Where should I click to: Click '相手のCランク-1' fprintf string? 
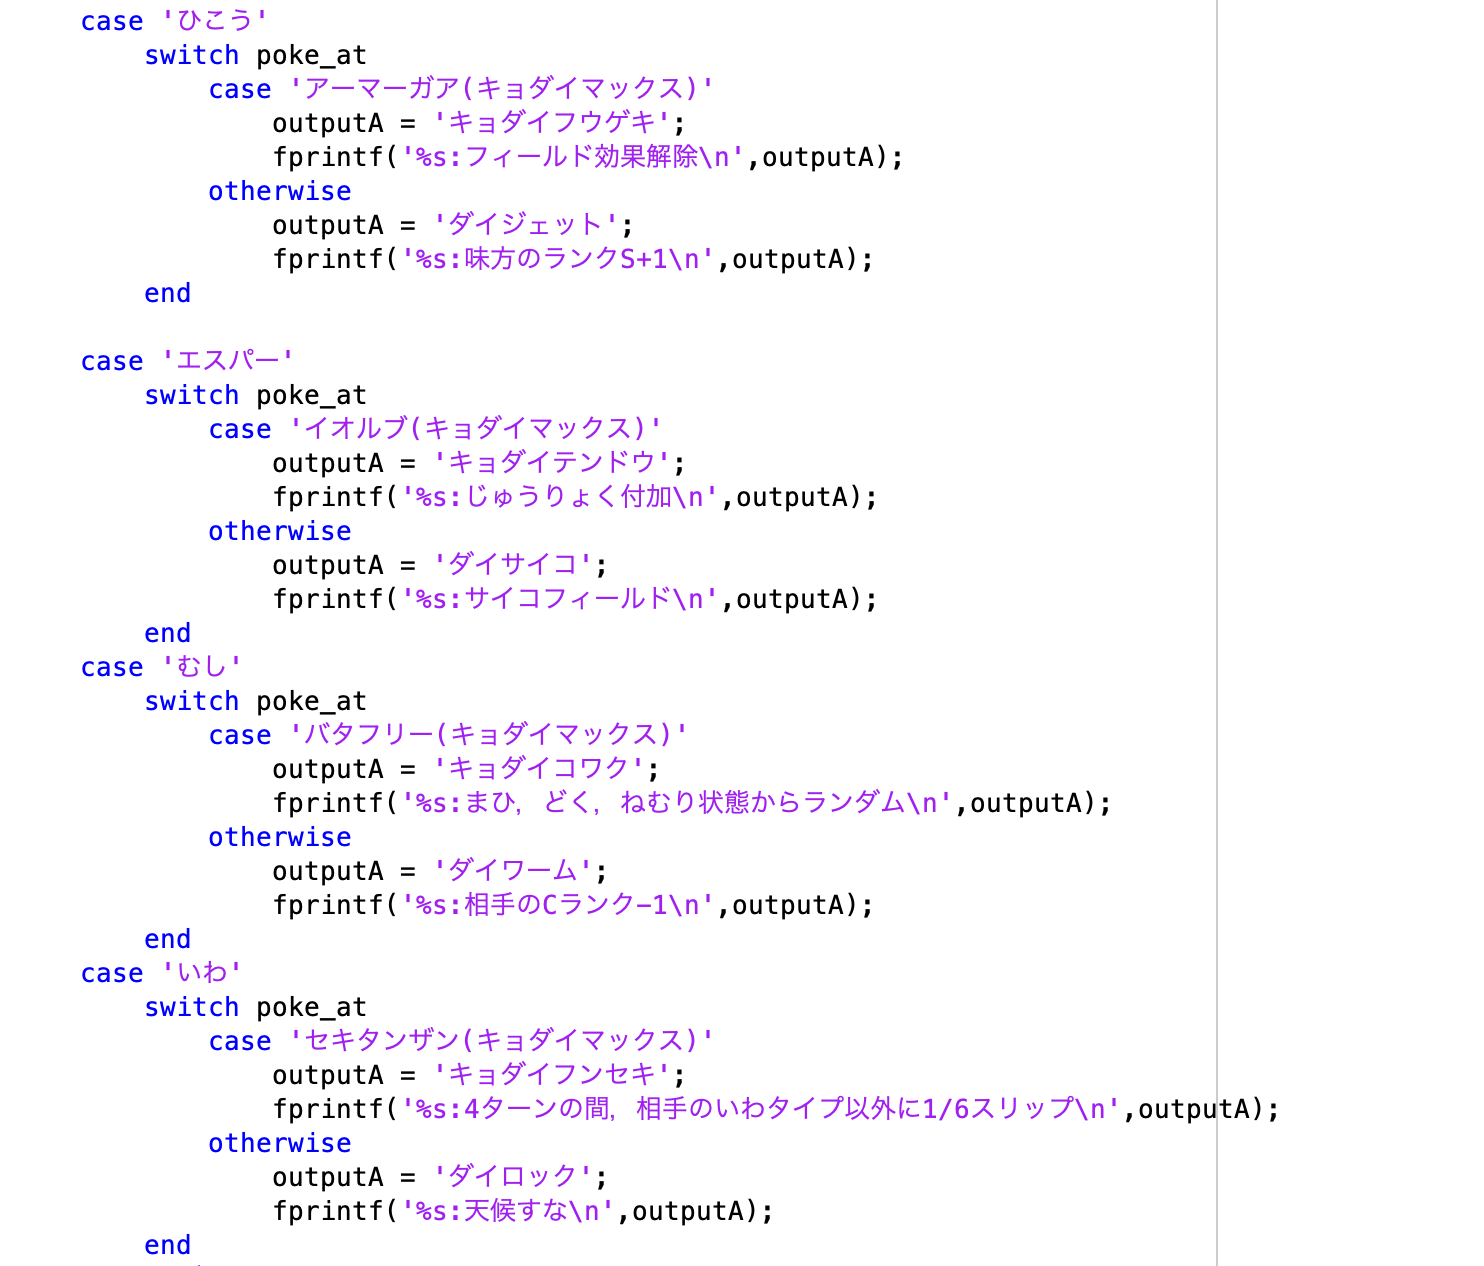pyautogui.click(x=558, y=905)
